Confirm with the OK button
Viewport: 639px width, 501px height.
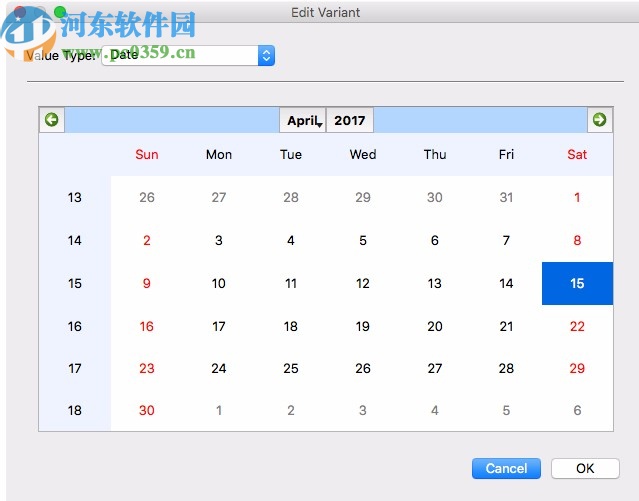585,468
